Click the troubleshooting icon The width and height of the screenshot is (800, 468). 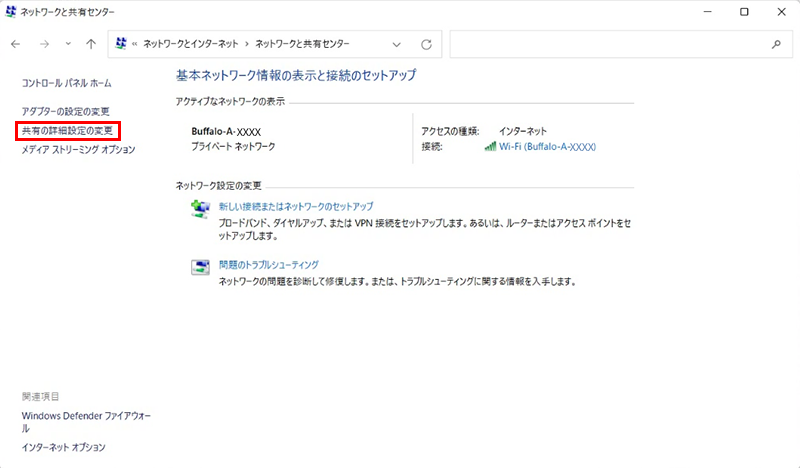click(x=199, y=266)
